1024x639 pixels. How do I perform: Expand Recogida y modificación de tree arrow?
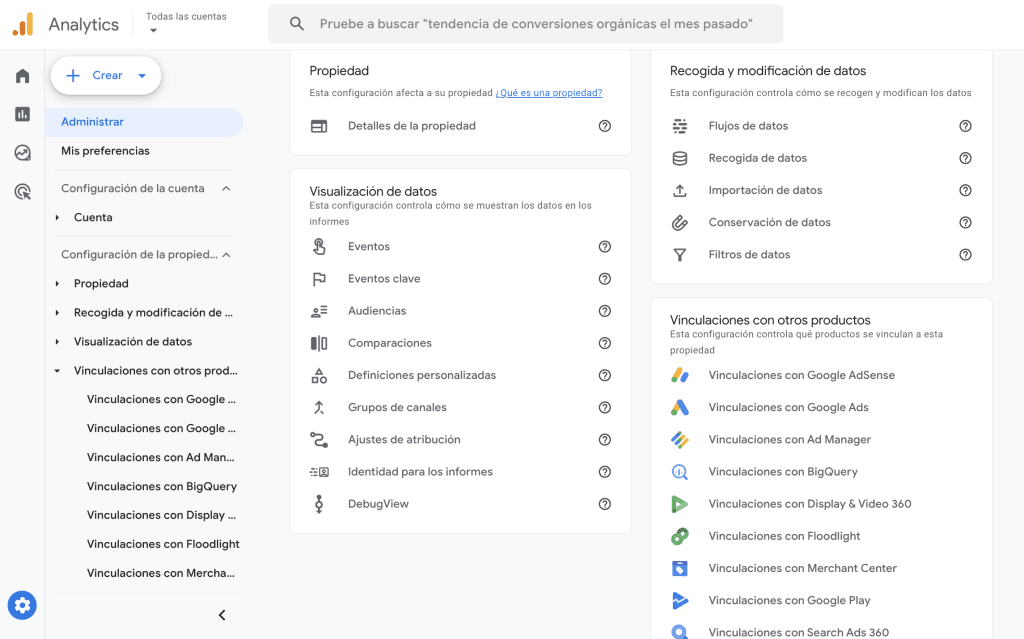(57, 313)
